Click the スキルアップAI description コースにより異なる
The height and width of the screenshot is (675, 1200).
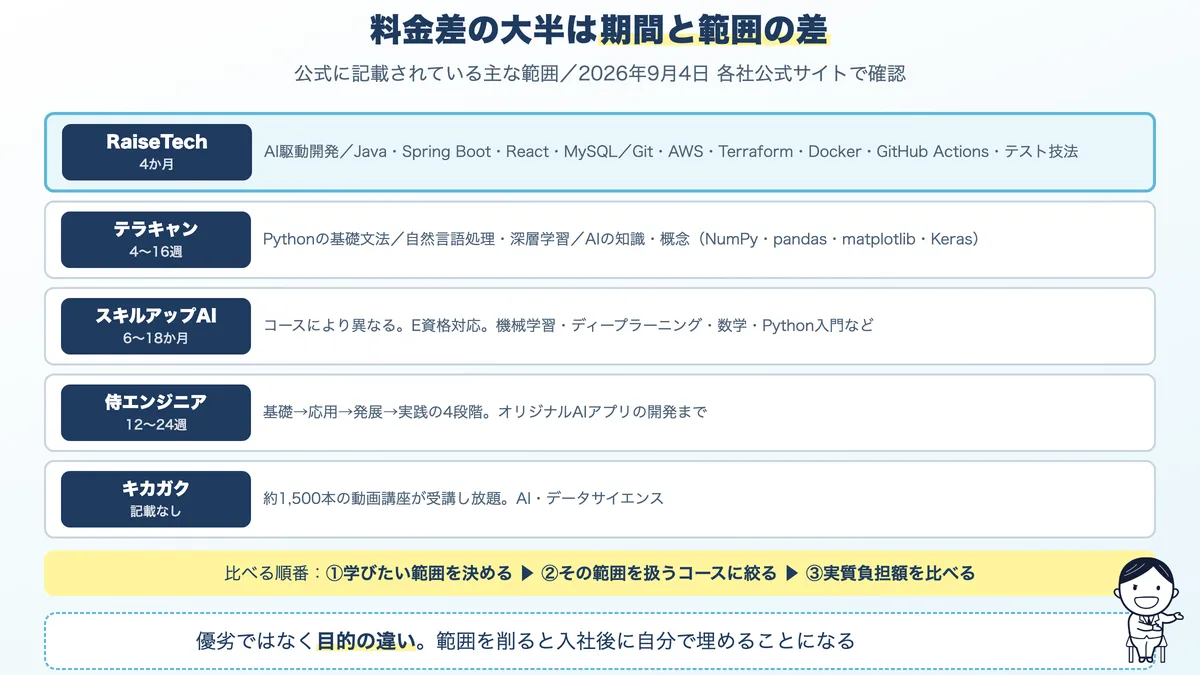tap(568, 326)
